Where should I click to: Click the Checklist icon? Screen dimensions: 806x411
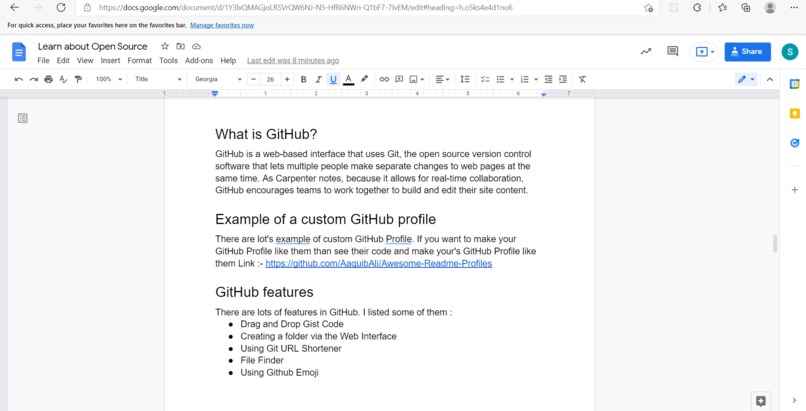point(485,79)
